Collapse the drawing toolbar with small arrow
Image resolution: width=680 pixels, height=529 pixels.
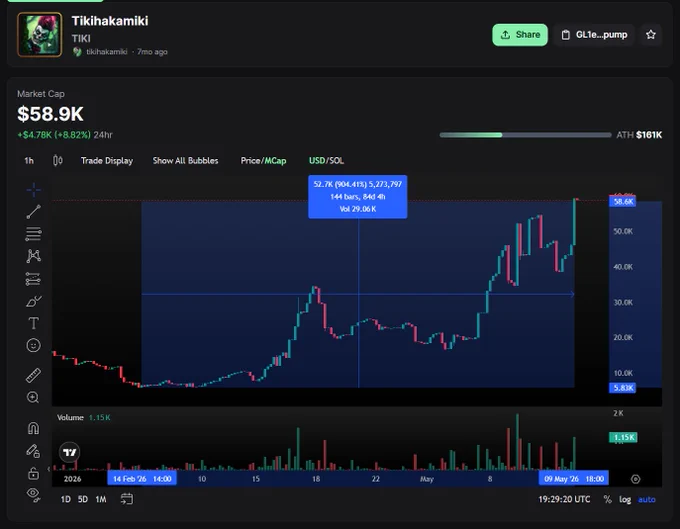[49, 469]
